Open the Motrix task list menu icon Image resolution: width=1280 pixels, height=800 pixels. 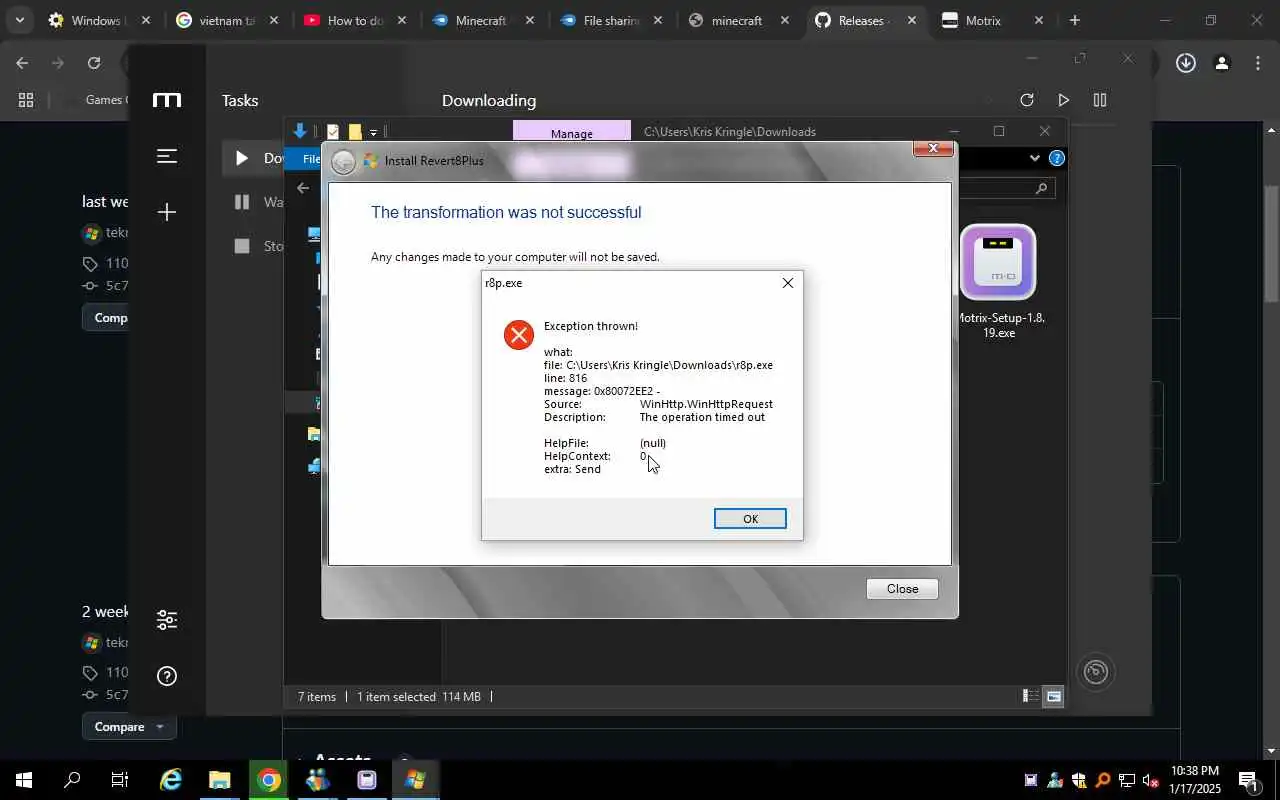pos(167,156)
